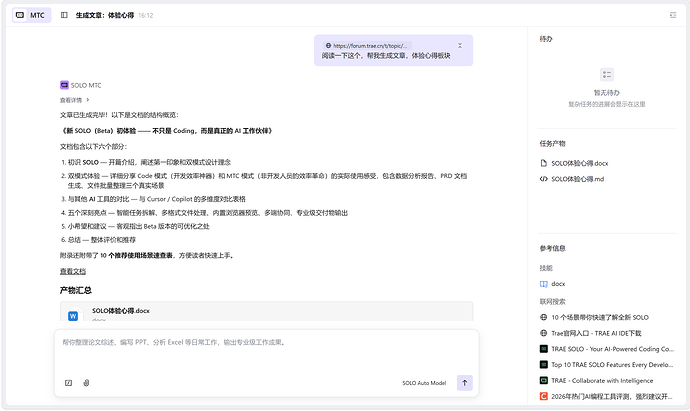Viewport: 690px width, 411px height.
Task: Click list item '小希望和建议'
Action: (139, 227)
